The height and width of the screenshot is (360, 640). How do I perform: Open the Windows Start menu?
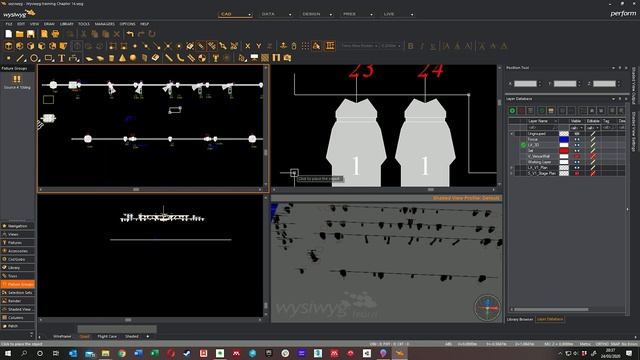point(8,353)
